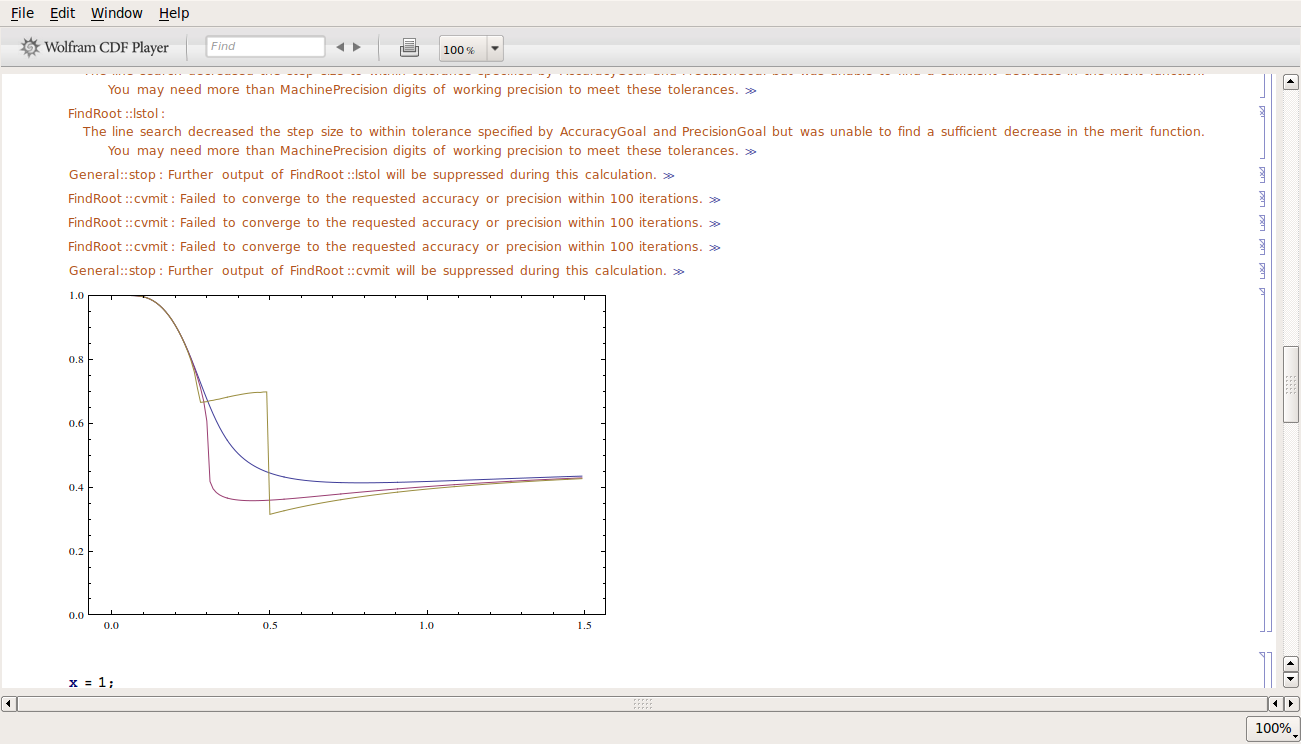1301x744 pixels.
Task: Click the x = 1; input cell
Action: coord(91,682)
